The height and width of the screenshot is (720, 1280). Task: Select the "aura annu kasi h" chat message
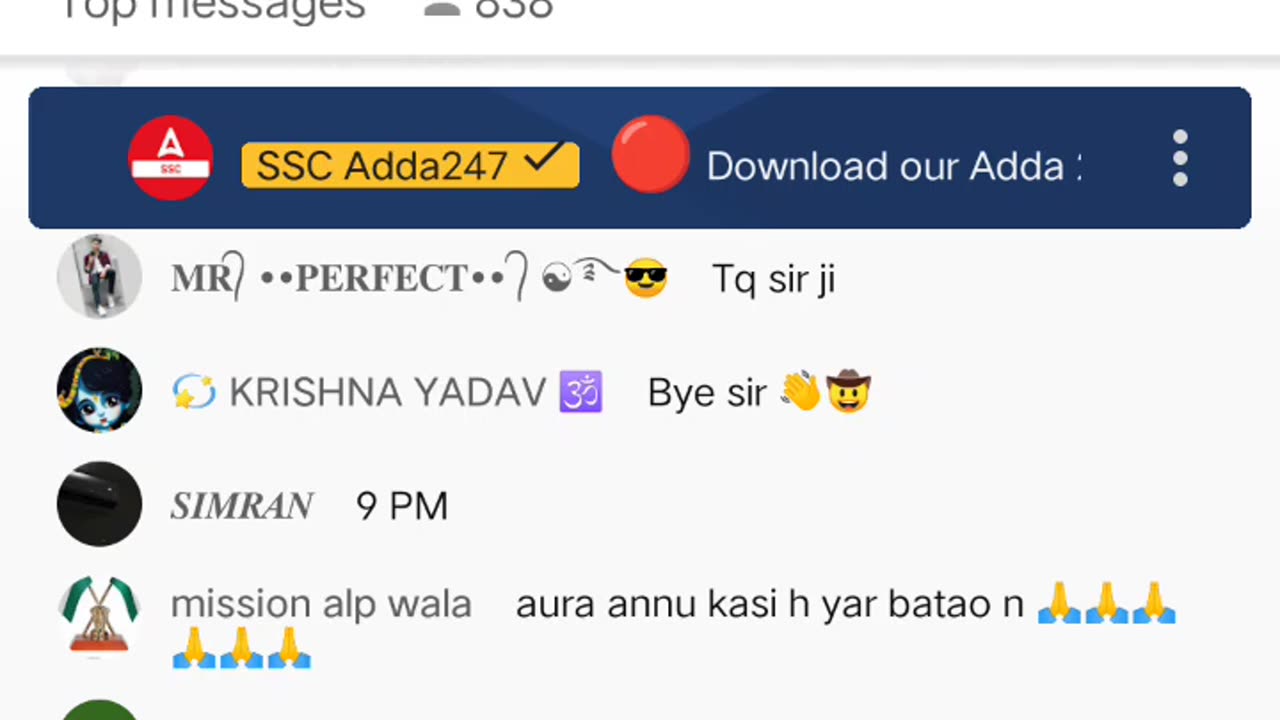coord(770,606)
